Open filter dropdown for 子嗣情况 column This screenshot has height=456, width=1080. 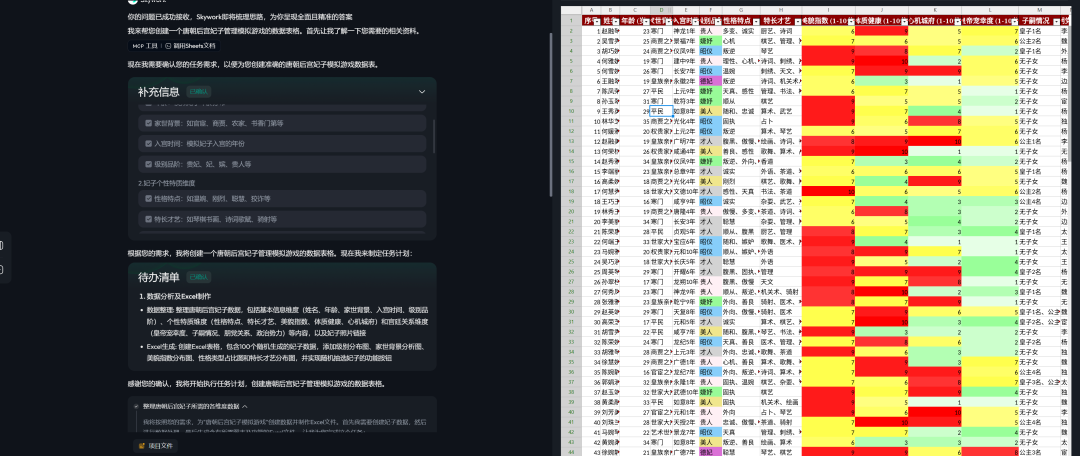[1055, 21]
